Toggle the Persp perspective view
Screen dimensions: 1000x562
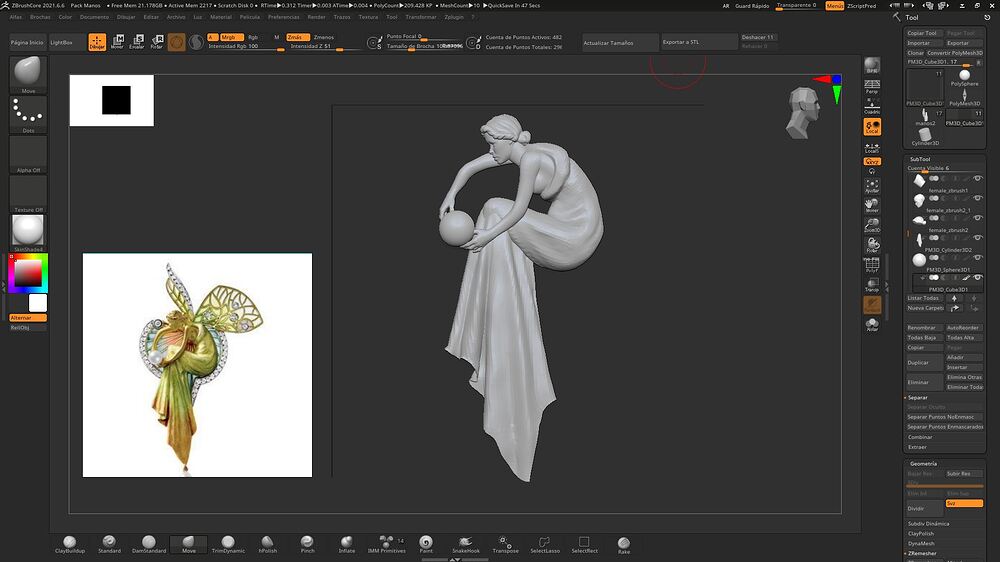872,87
